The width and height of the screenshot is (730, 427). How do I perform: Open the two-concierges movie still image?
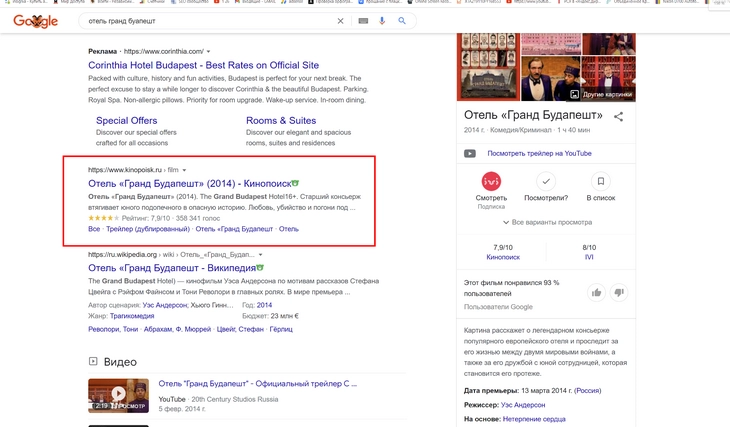click(551, 78)
